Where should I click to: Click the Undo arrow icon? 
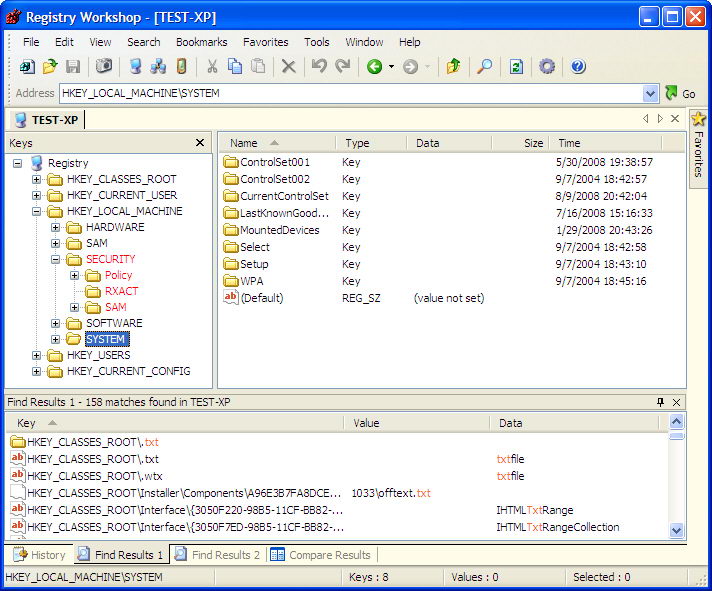(x=318, y=67)
